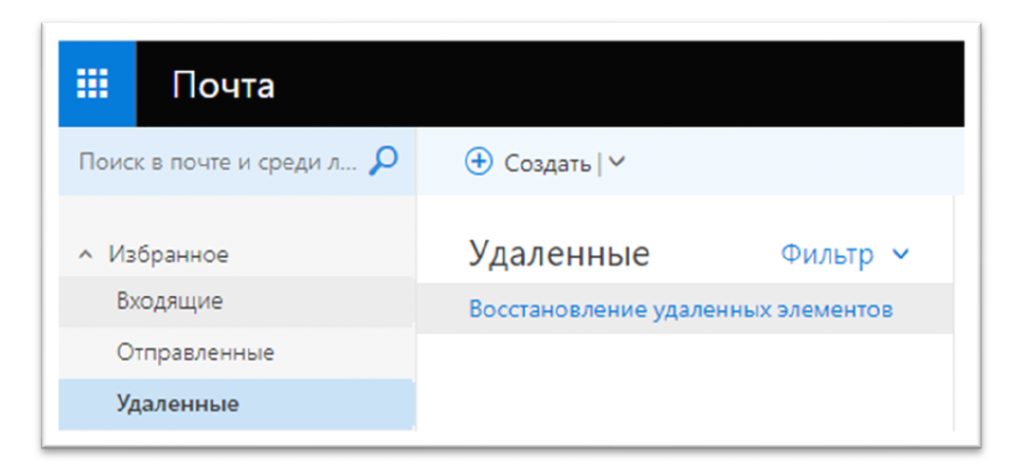This screenshot has height=467, width=1024.
Task: Open Восстановление удаленных элементов link
Action: click(x=680, y=310)
